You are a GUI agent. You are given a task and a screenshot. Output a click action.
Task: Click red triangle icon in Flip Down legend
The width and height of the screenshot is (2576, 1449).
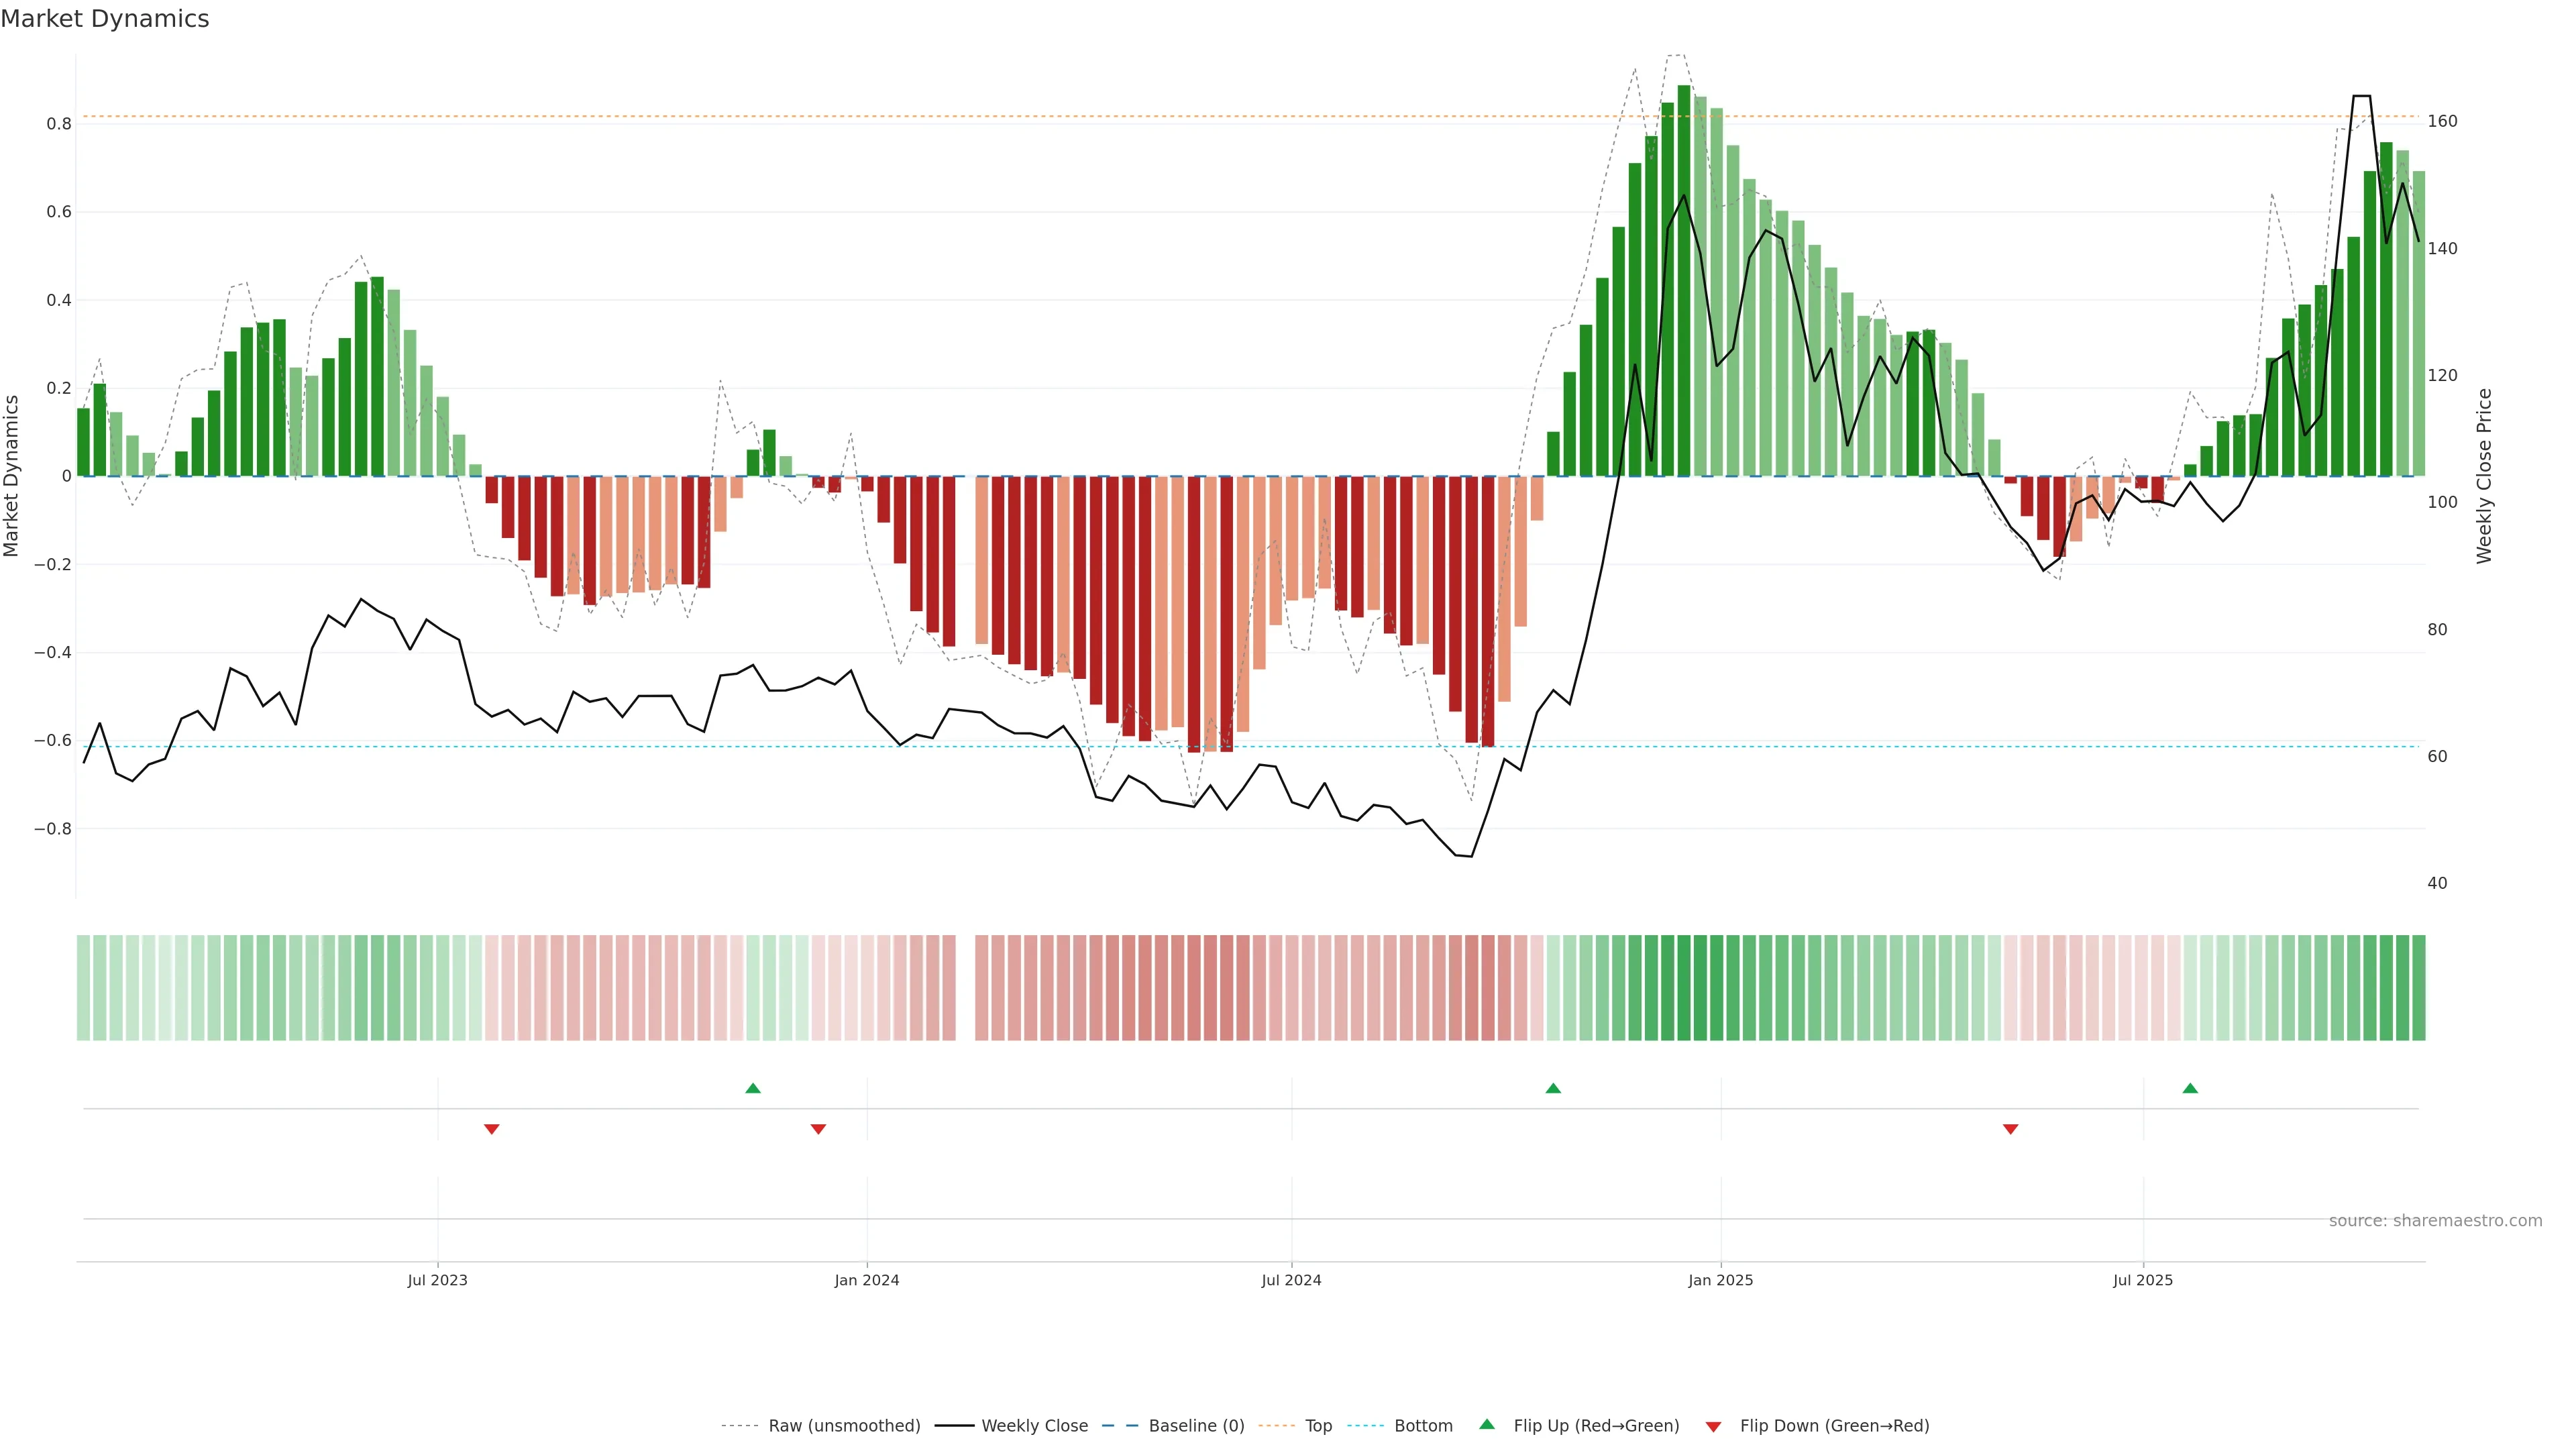[1713, 1426]
